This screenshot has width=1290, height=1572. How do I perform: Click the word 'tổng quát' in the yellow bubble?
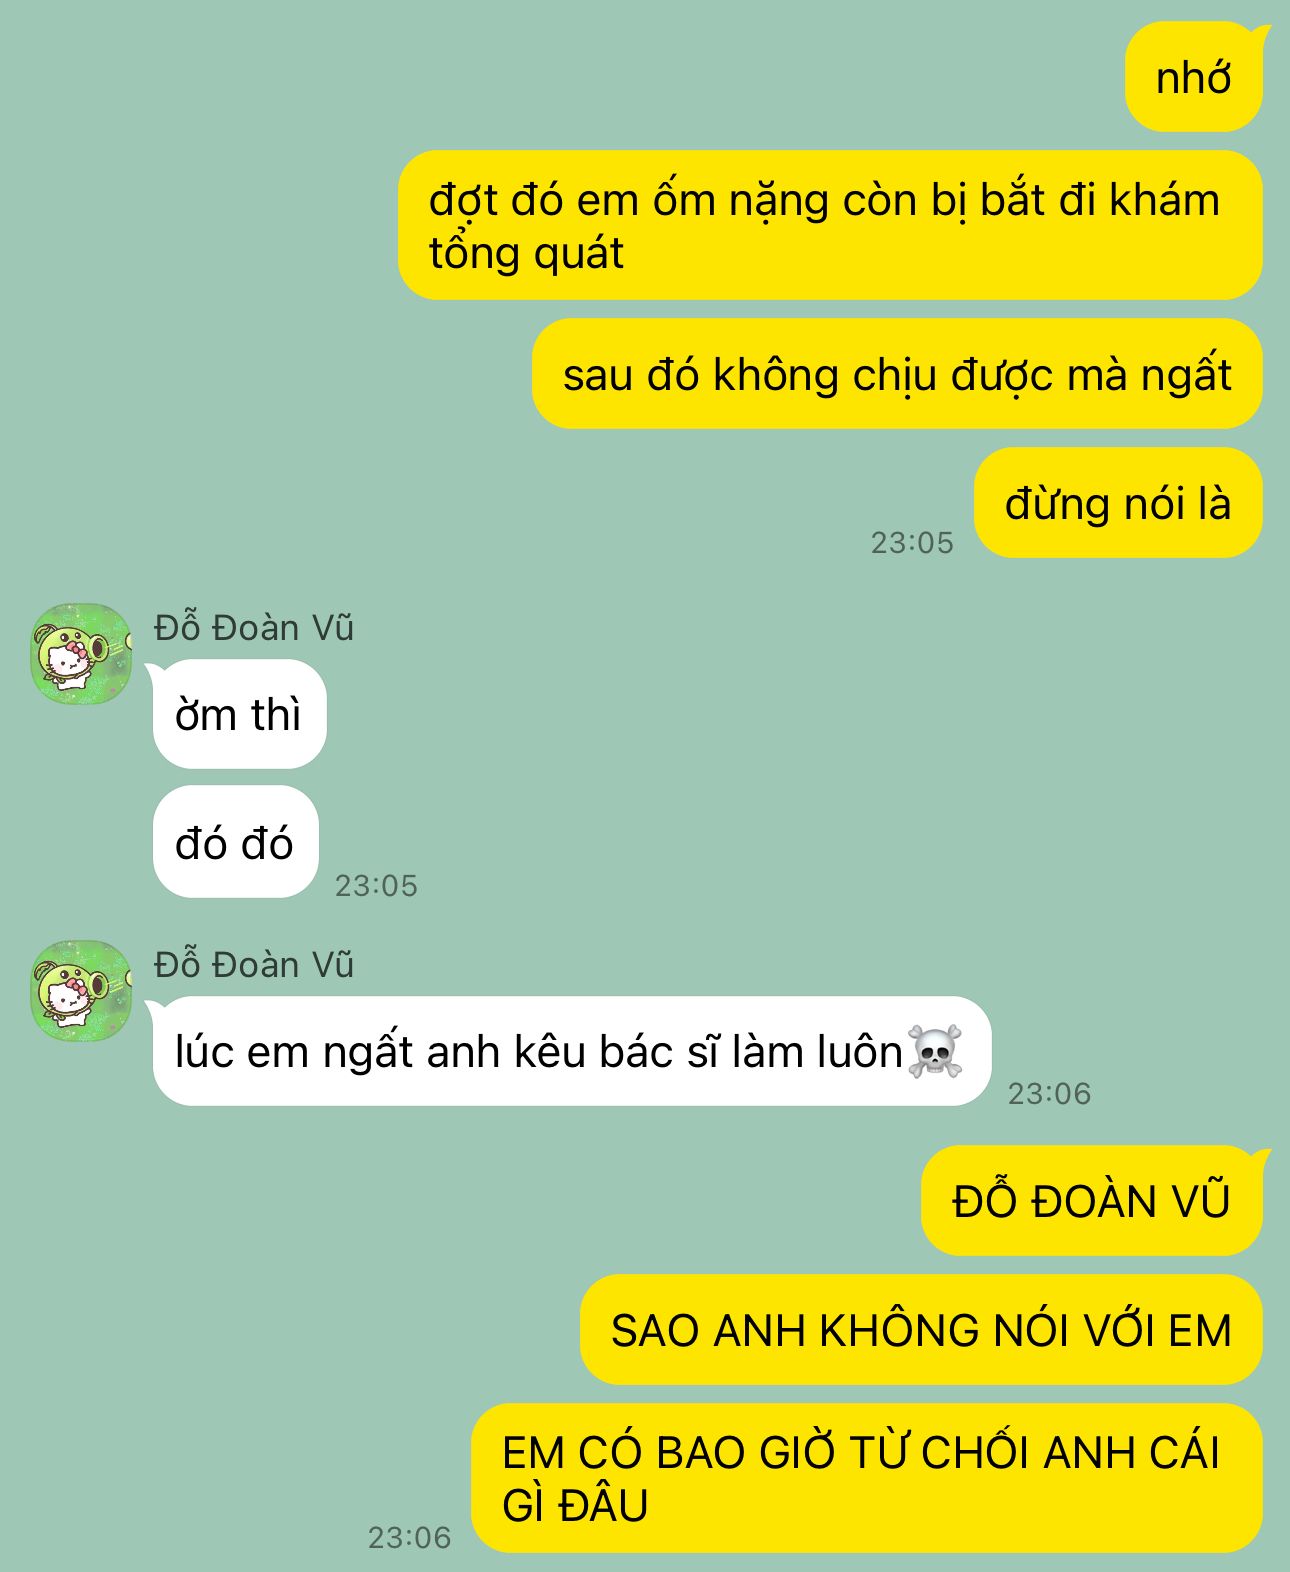[x=526, y=253]
